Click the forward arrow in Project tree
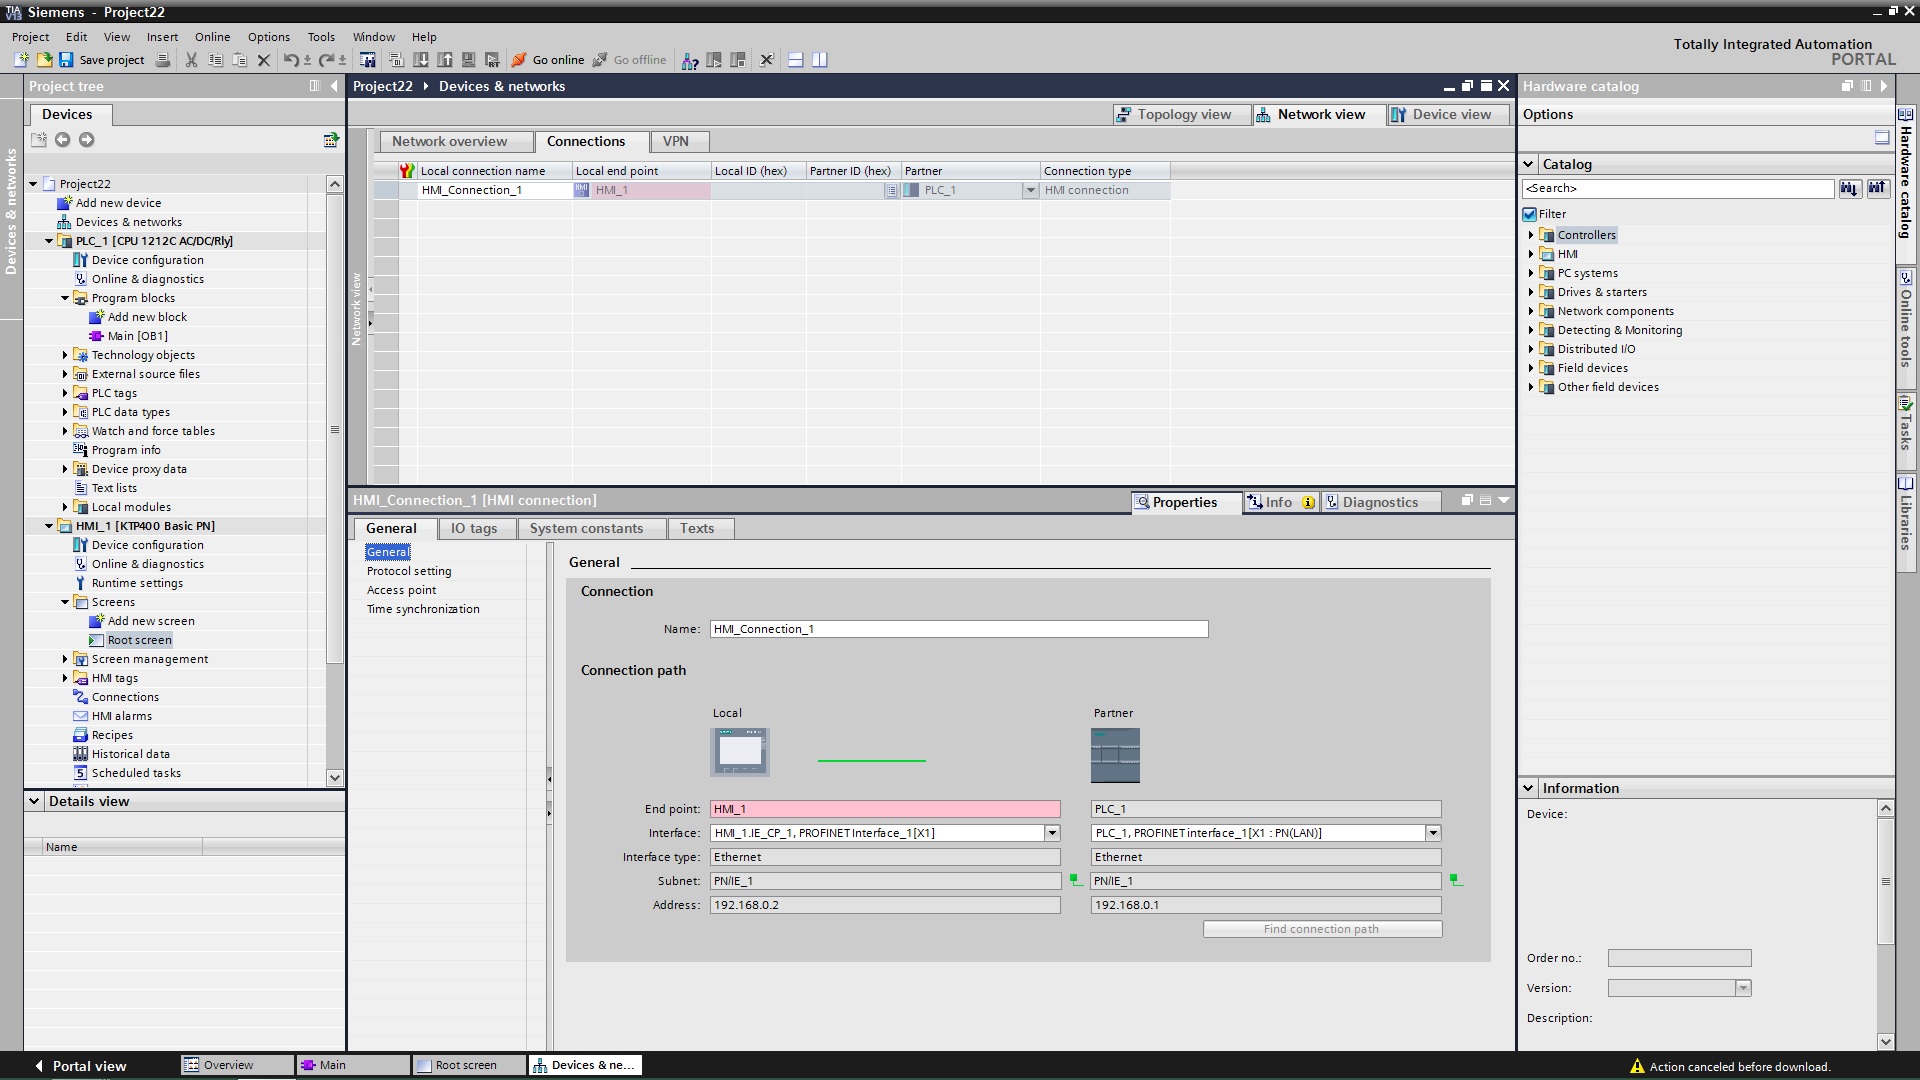1920x1080 pixels. [x=87, y=140]
